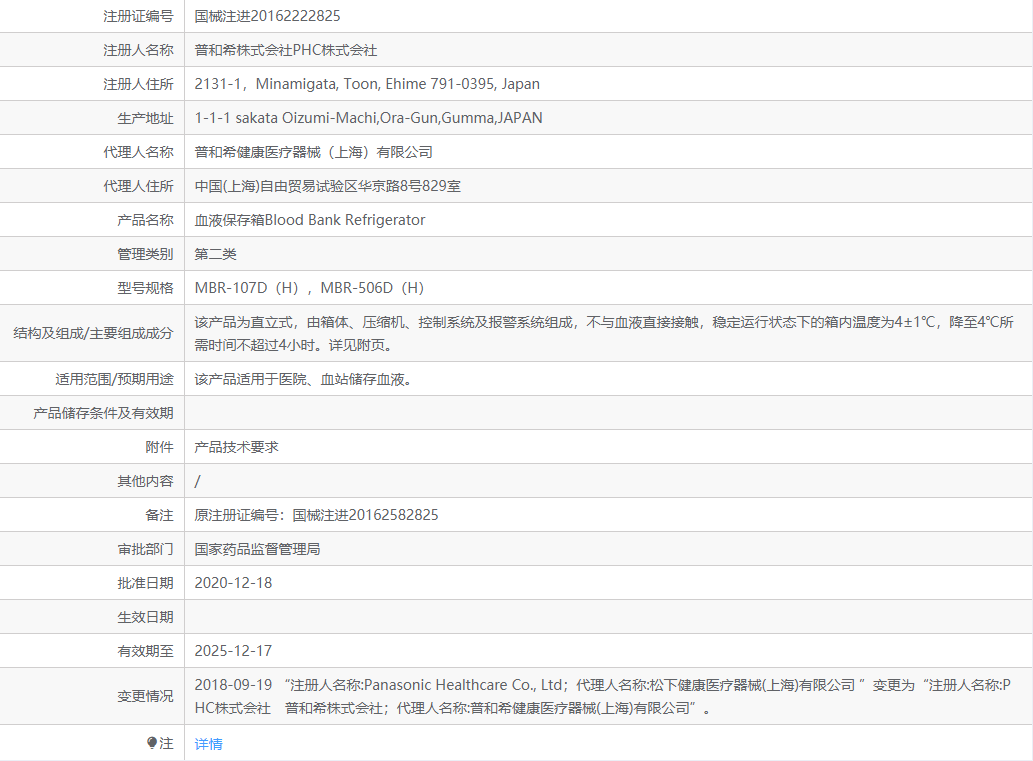Click the 其他内容 label

pos(146,482)
